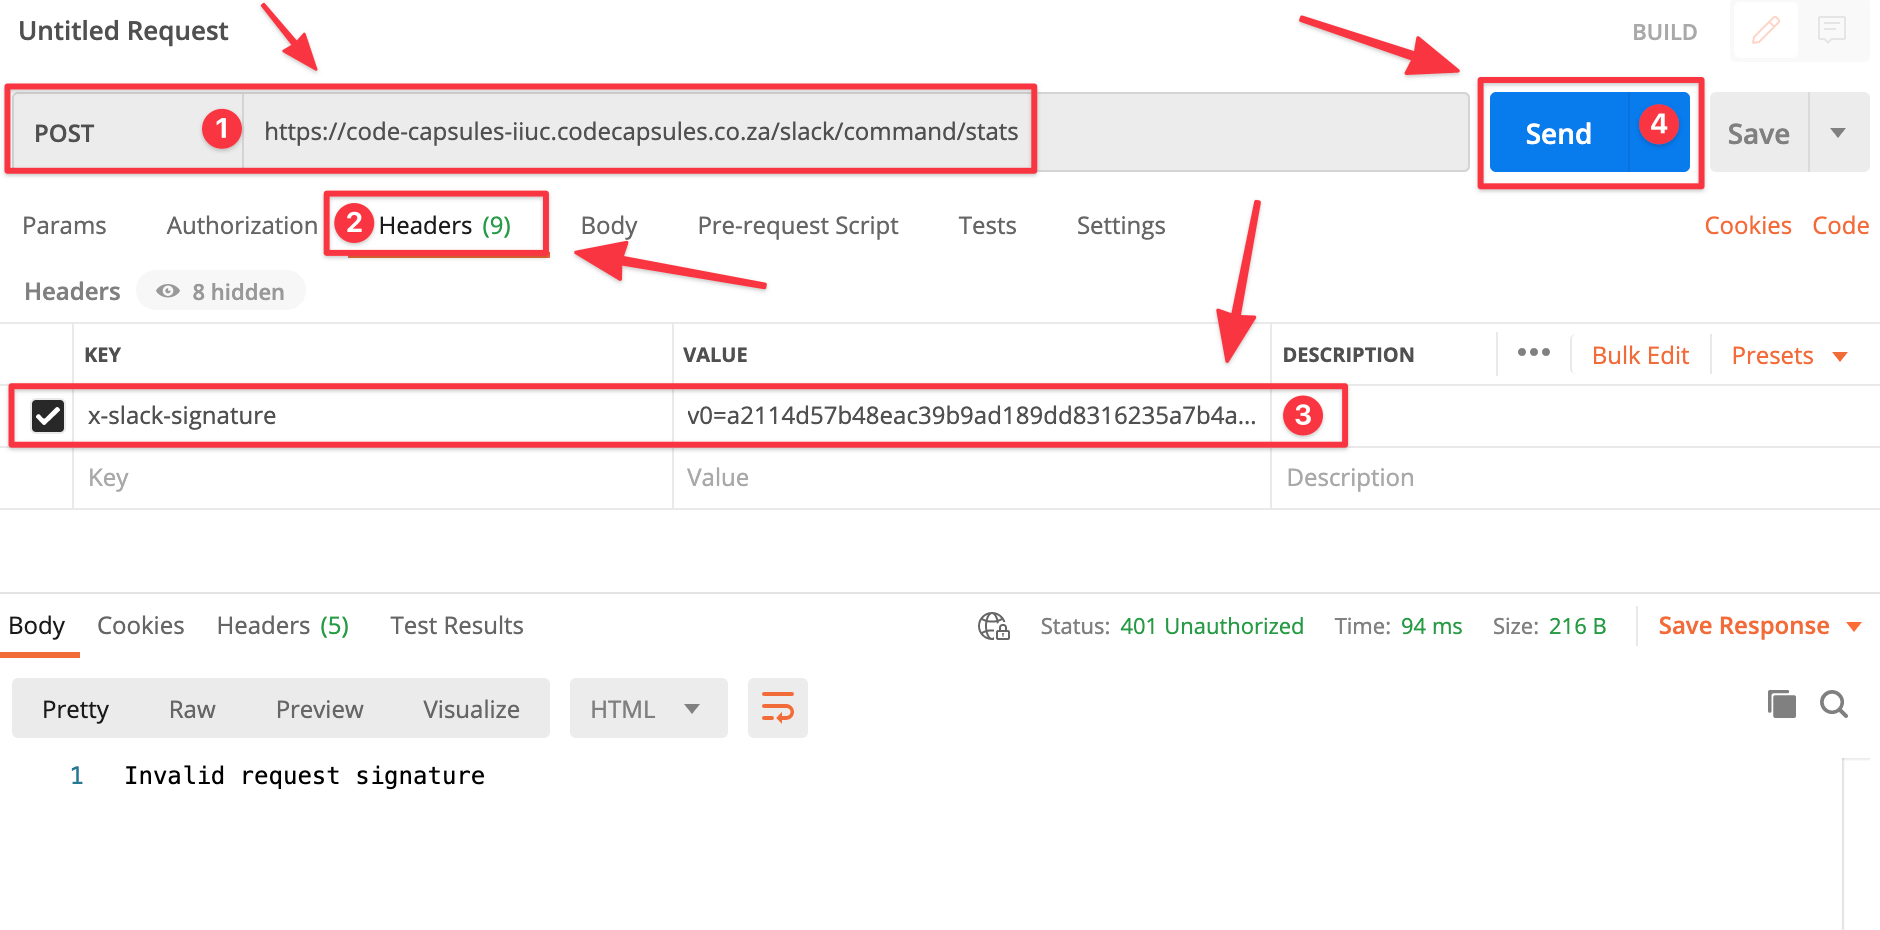Uncheck the x-slack-signature header checkbox

coord(48,415)
